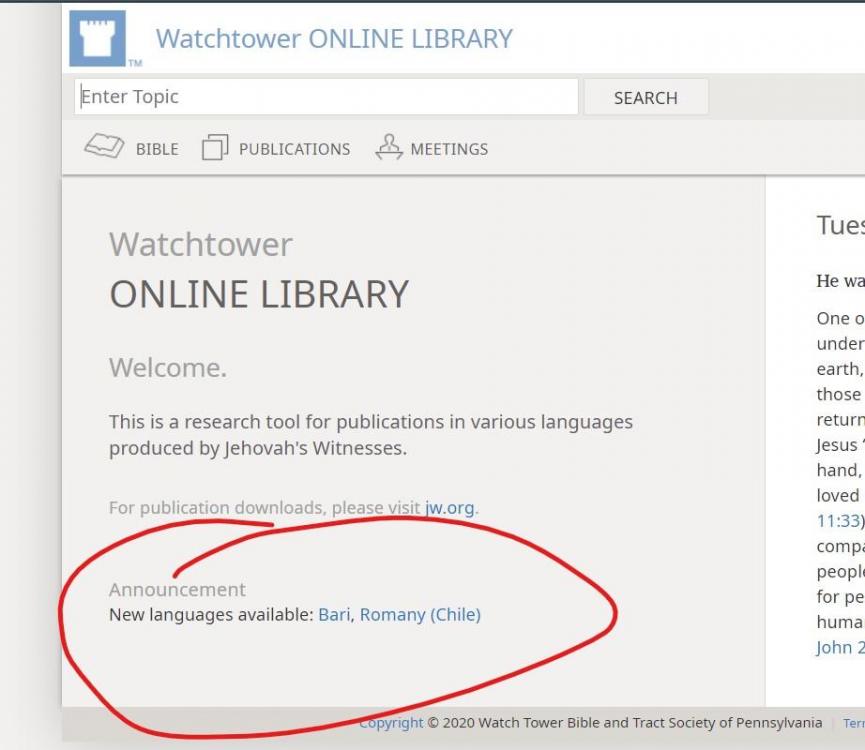
Task: Click the people Meetings icon
Action: [x=388, y=148]
